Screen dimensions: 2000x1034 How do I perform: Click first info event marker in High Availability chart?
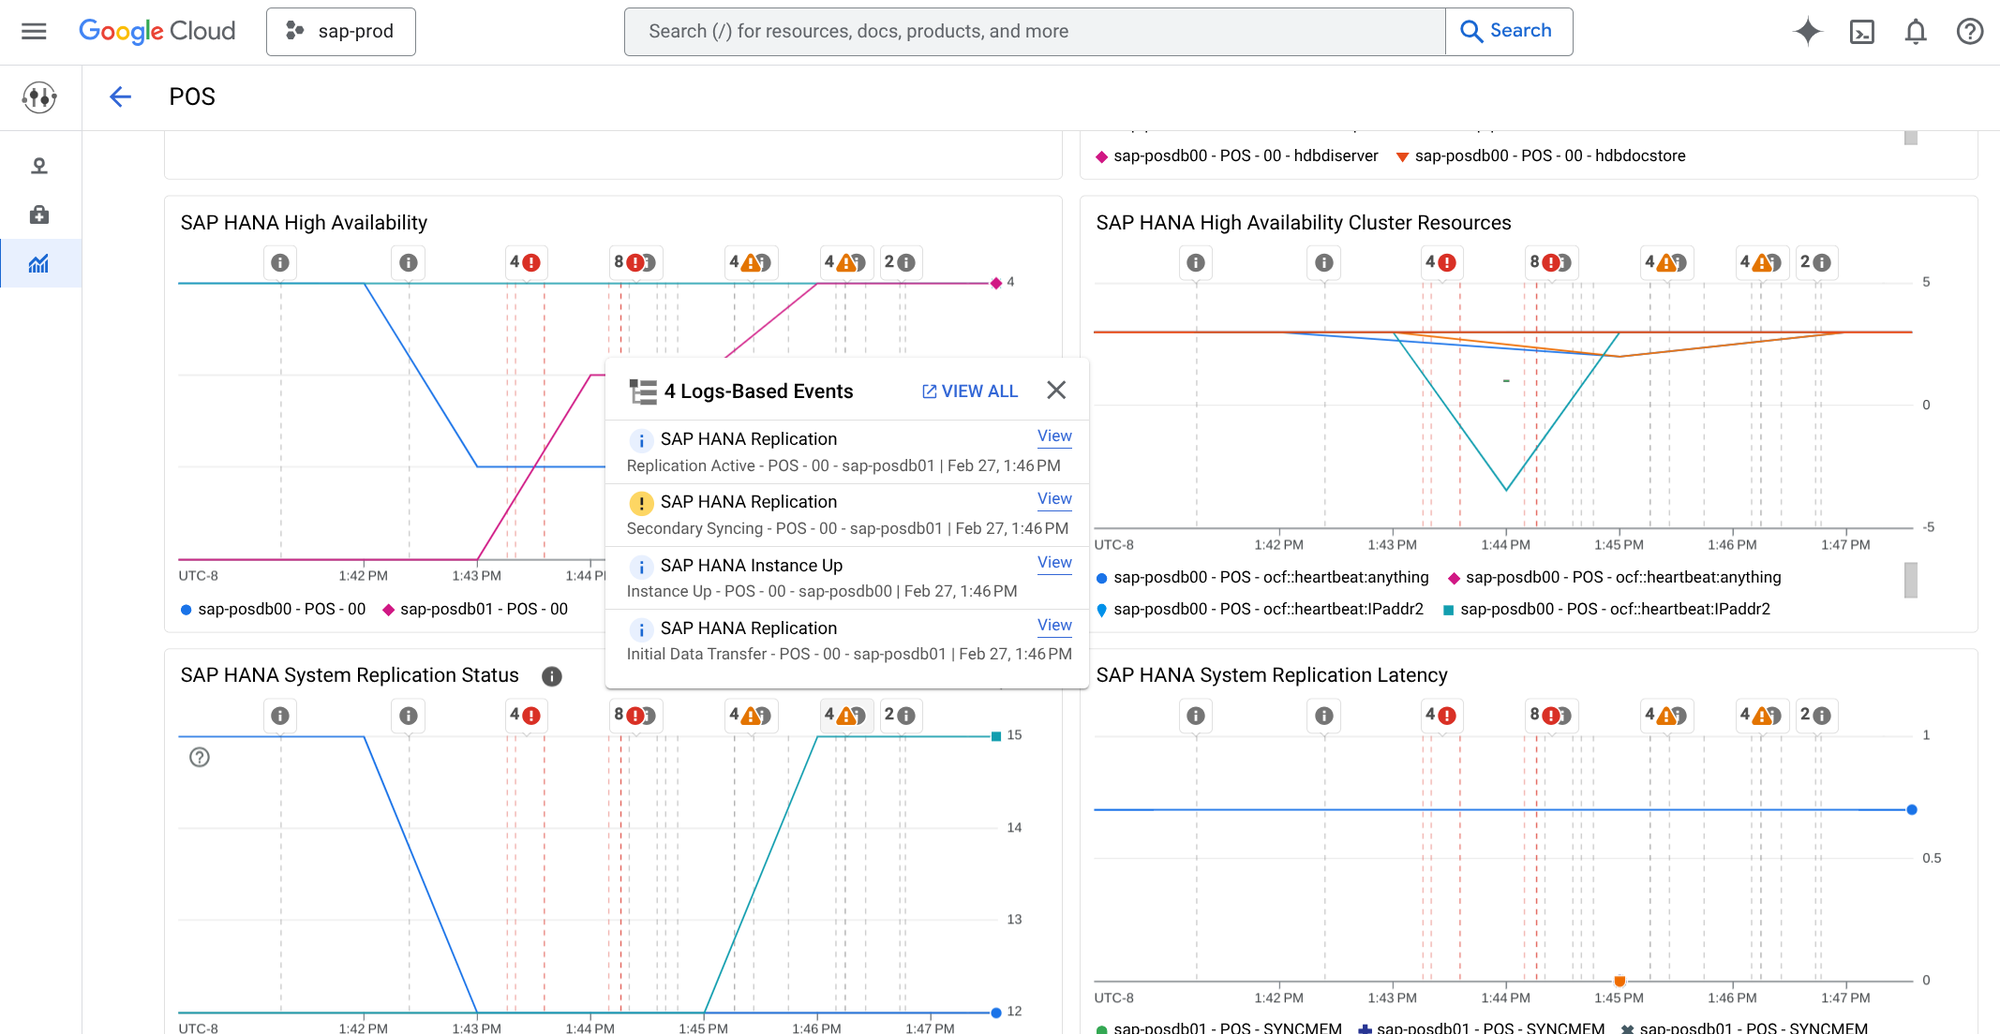280,262
